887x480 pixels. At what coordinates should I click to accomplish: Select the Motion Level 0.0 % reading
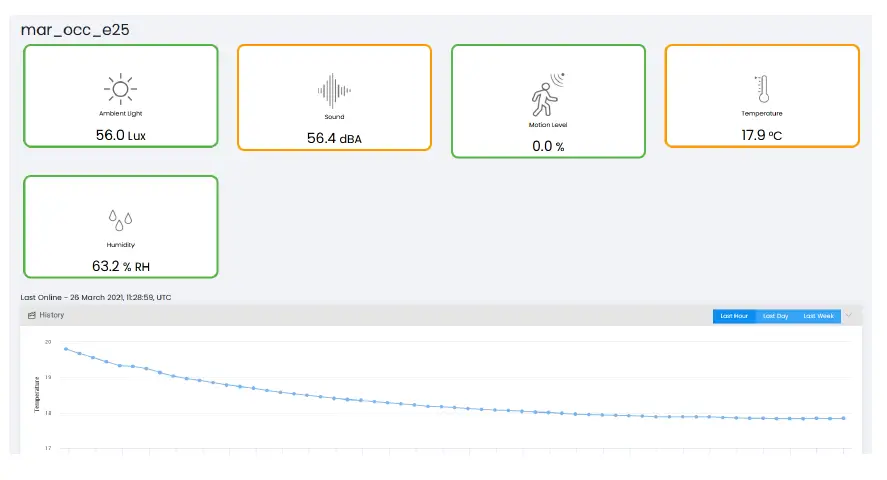tap(547, 146)
